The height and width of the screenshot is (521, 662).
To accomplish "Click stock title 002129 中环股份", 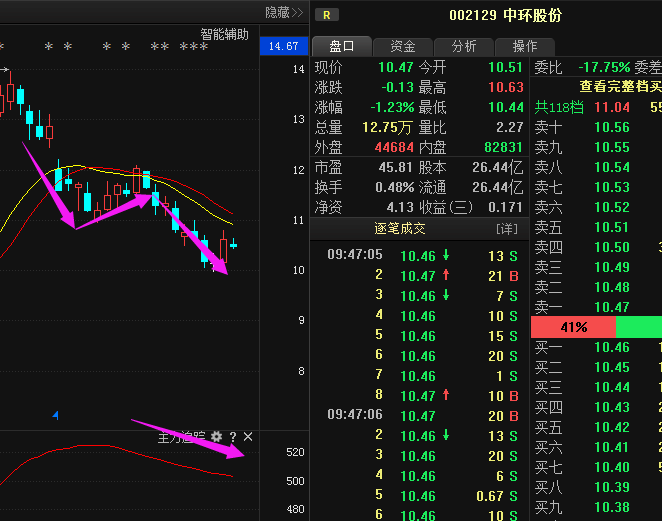I will tap(505, 16).
